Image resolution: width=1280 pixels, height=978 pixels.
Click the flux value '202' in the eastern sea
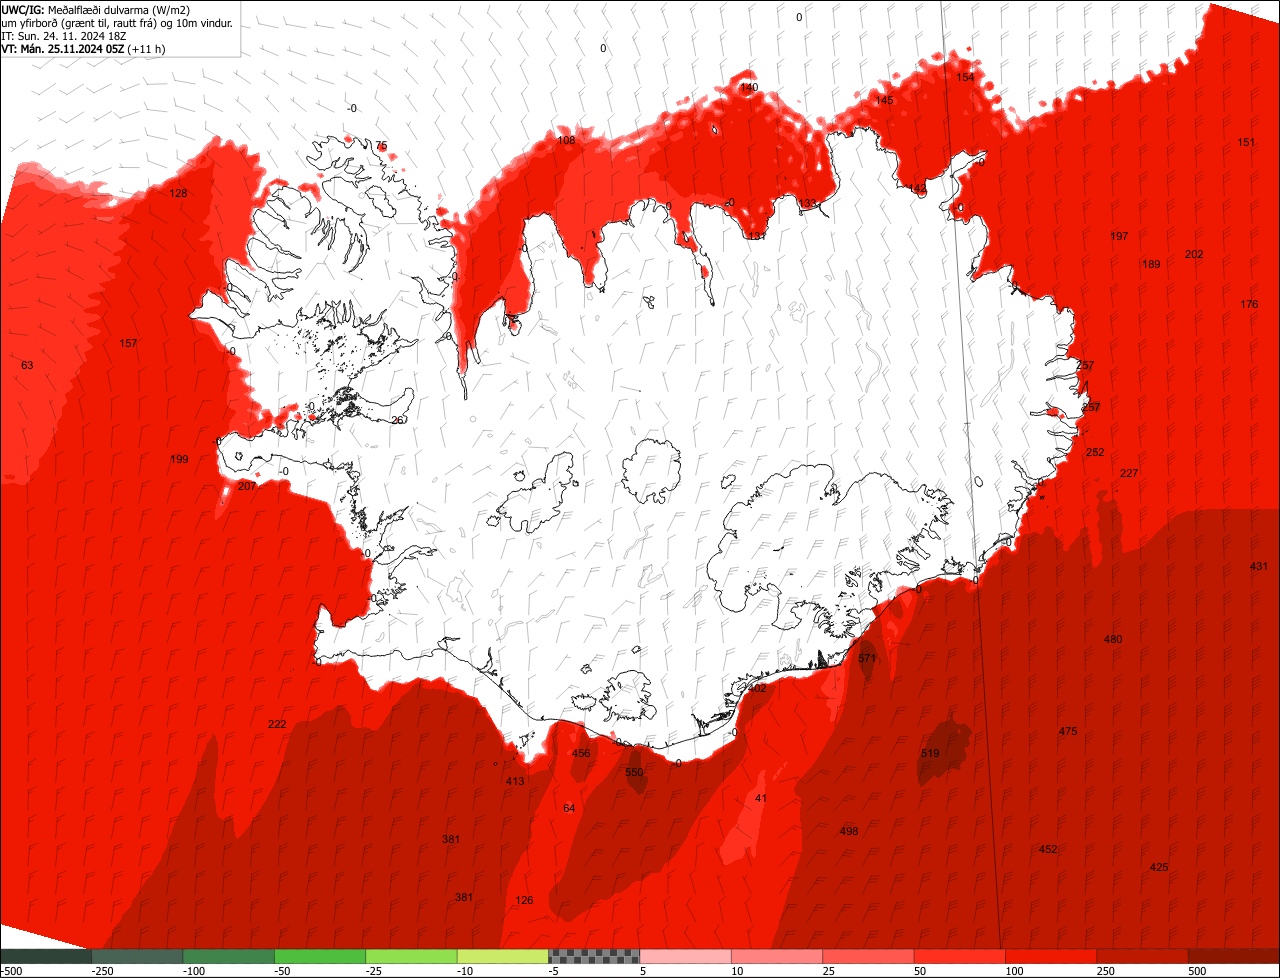tap(1194, 254)
